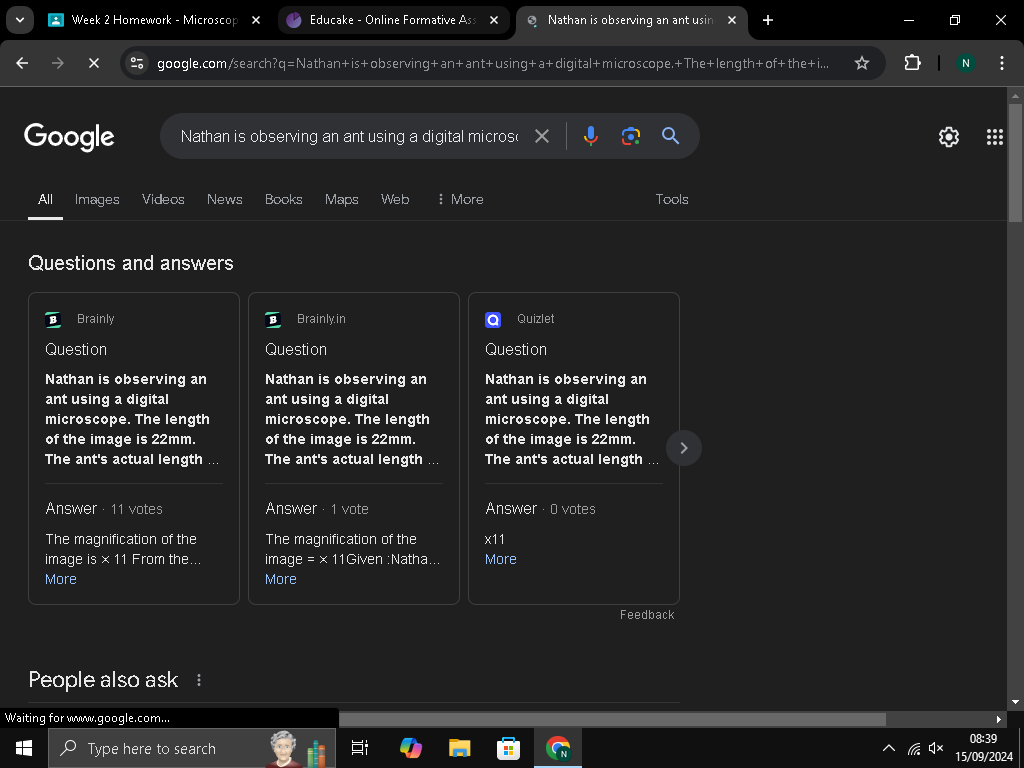
Task: Search by image with Lens icon
Action: tap(630, 136)
